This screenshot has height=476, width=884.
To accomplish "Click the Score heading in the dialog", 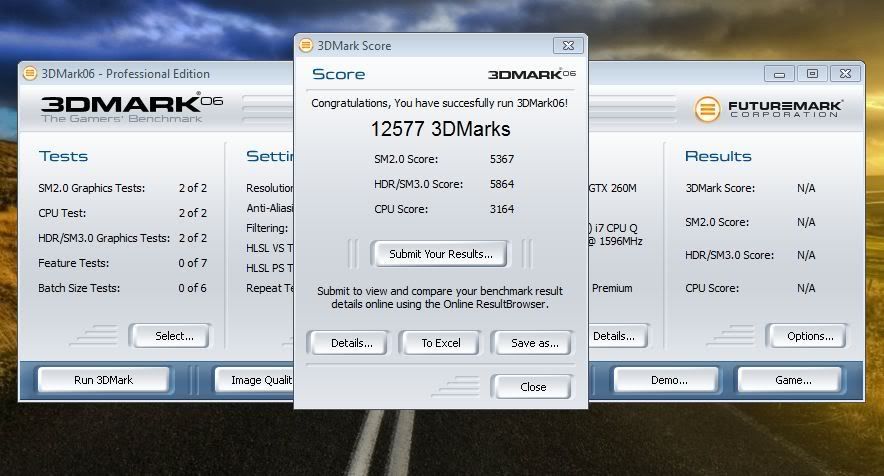I will (338, 74).
